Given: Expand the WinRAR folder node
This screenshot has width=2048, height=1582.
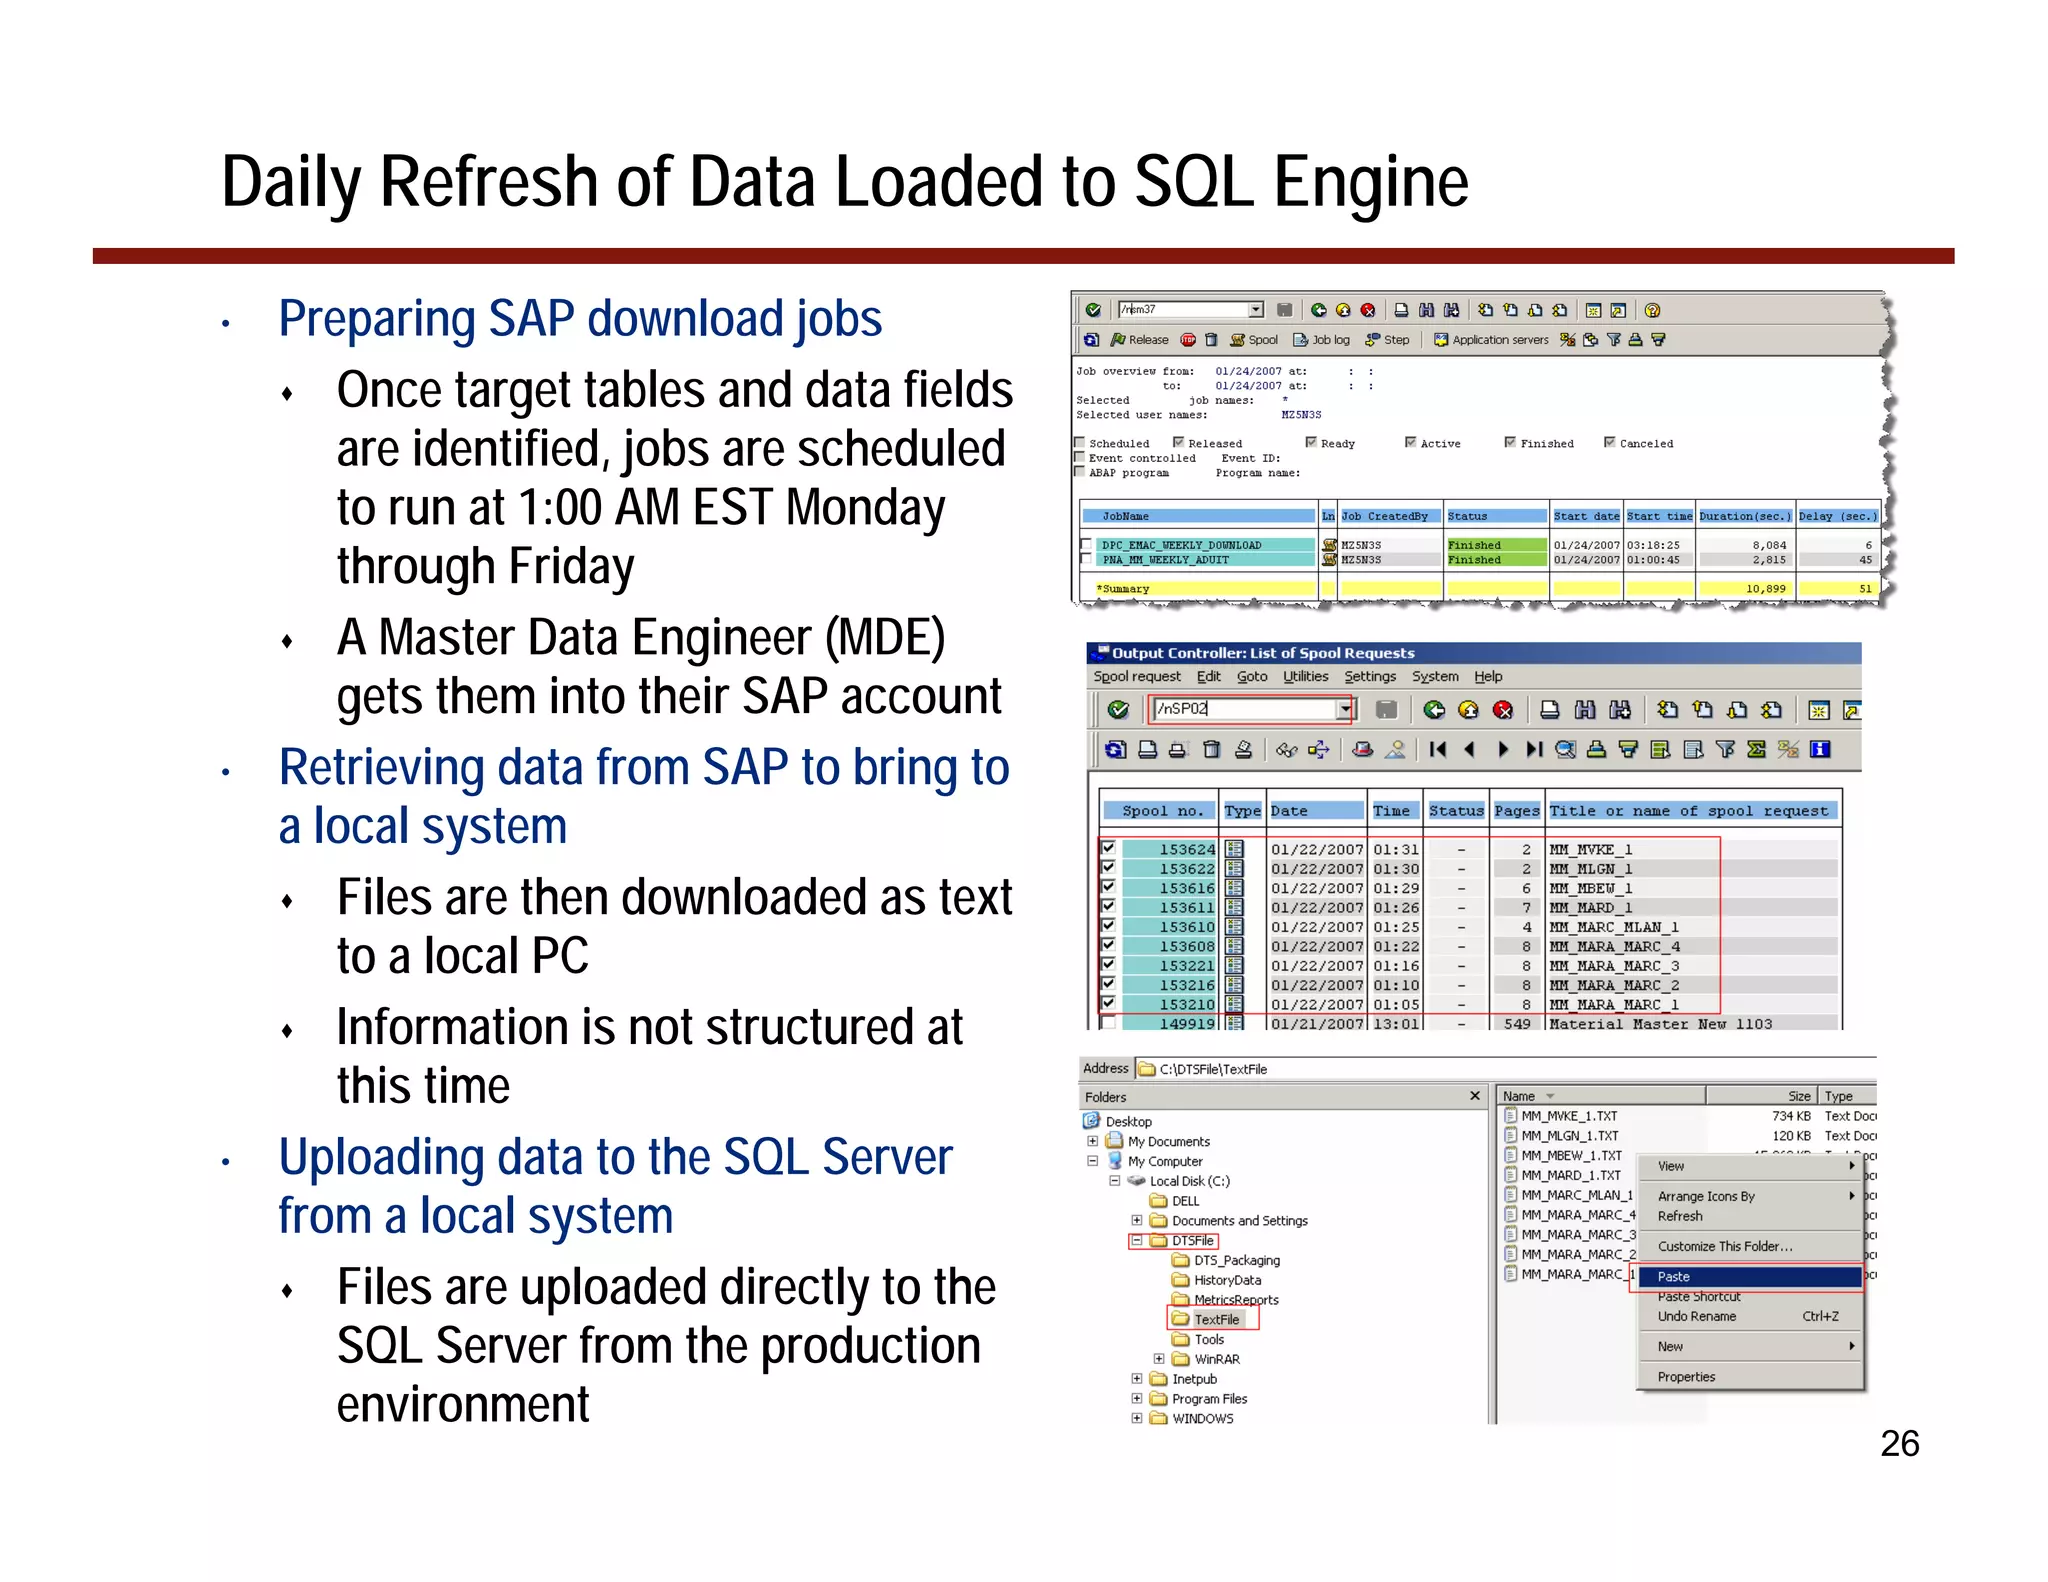Looking at the screenshot, I should (1159, 1359).
